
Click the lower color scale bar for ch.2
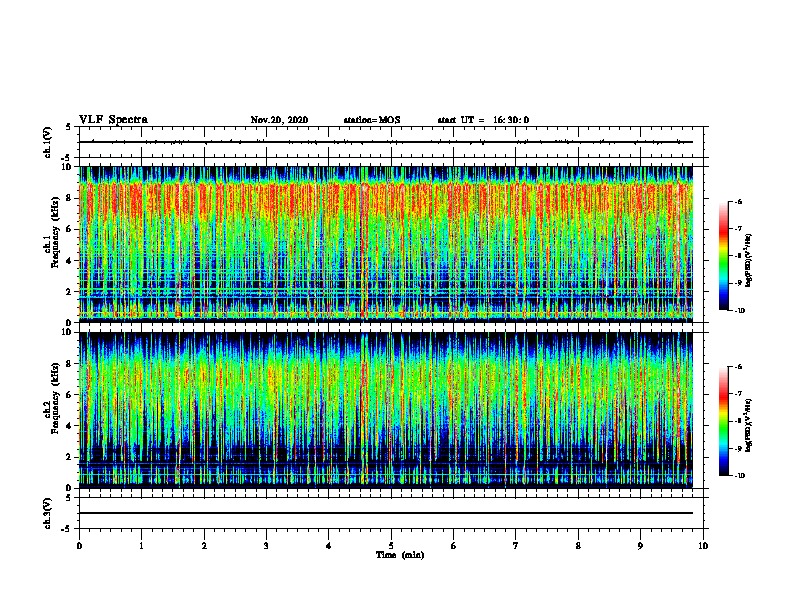click(x=723, y=421)
